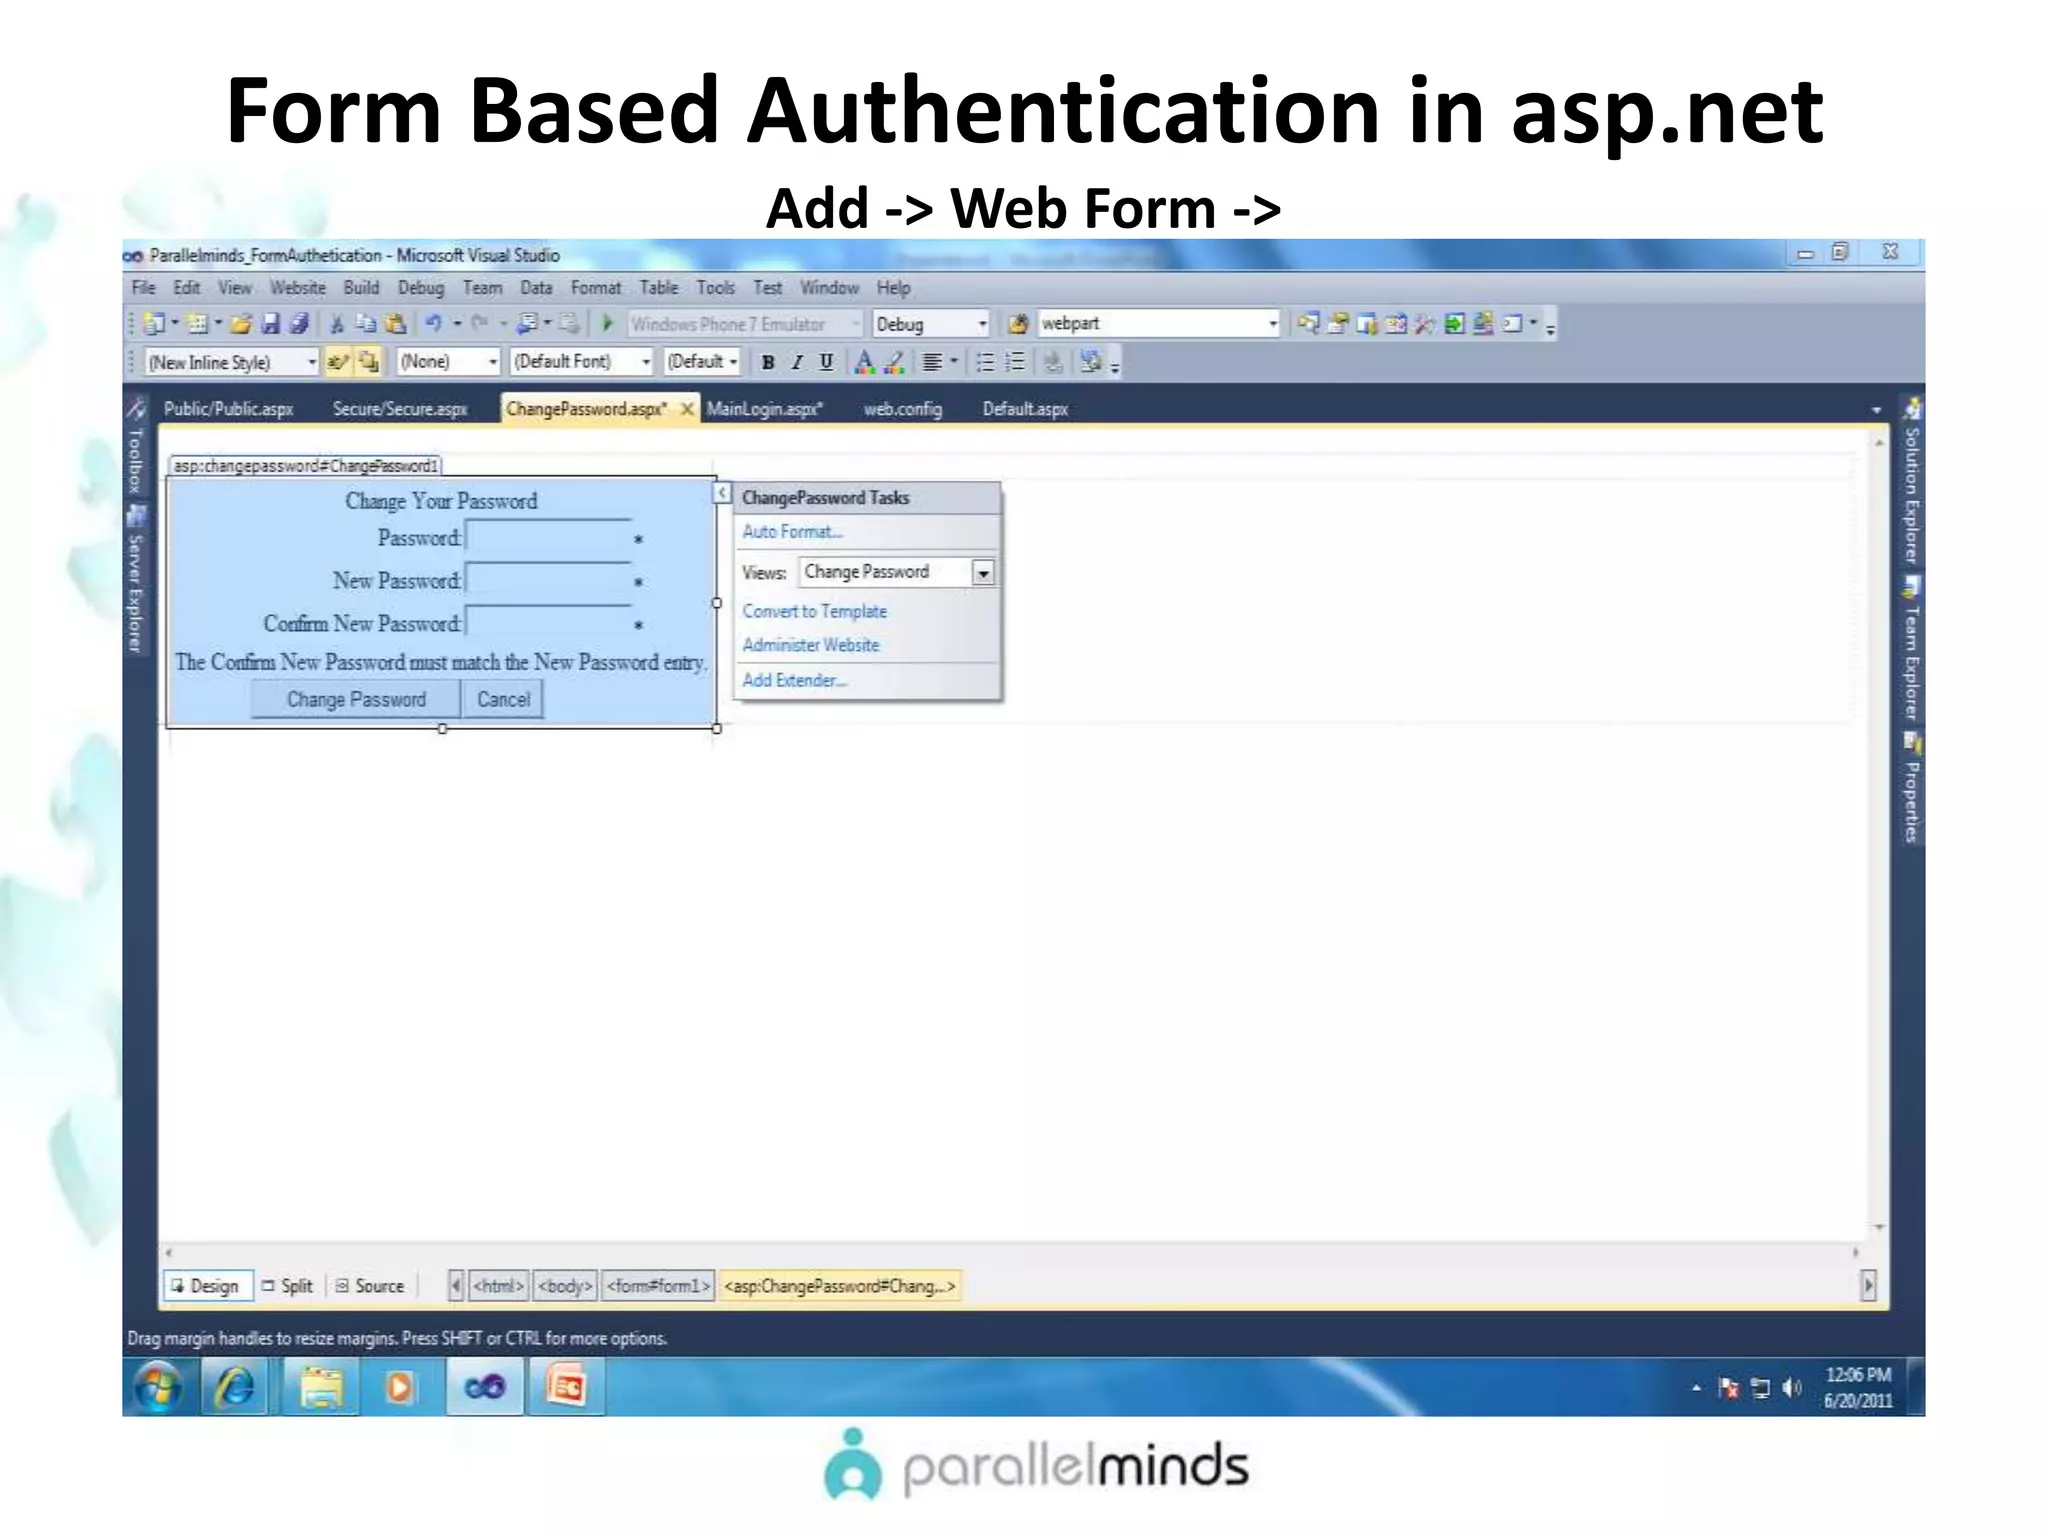Open the collapsed Toolbox side panel

pyautogui.click(x=135, y=446)
